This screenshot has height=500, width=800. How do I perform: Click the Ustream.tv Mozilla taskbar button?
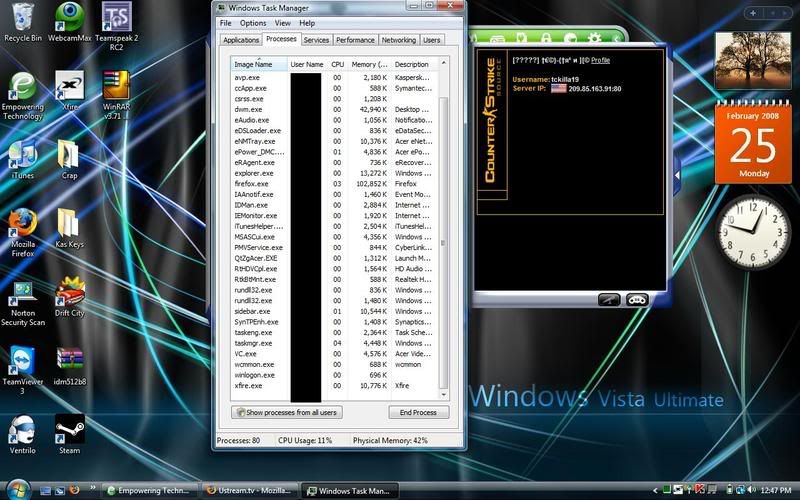(x=250, y=491)
